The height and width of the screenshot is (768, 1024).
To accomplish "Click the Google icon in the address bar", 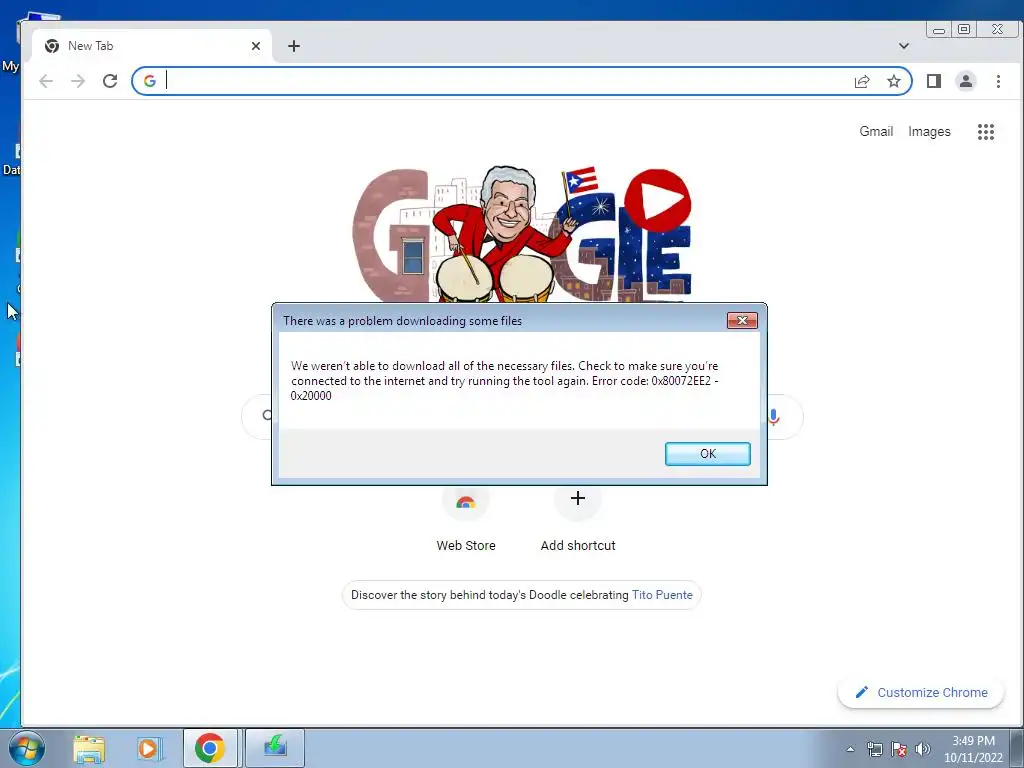I will tap(150, 81).
